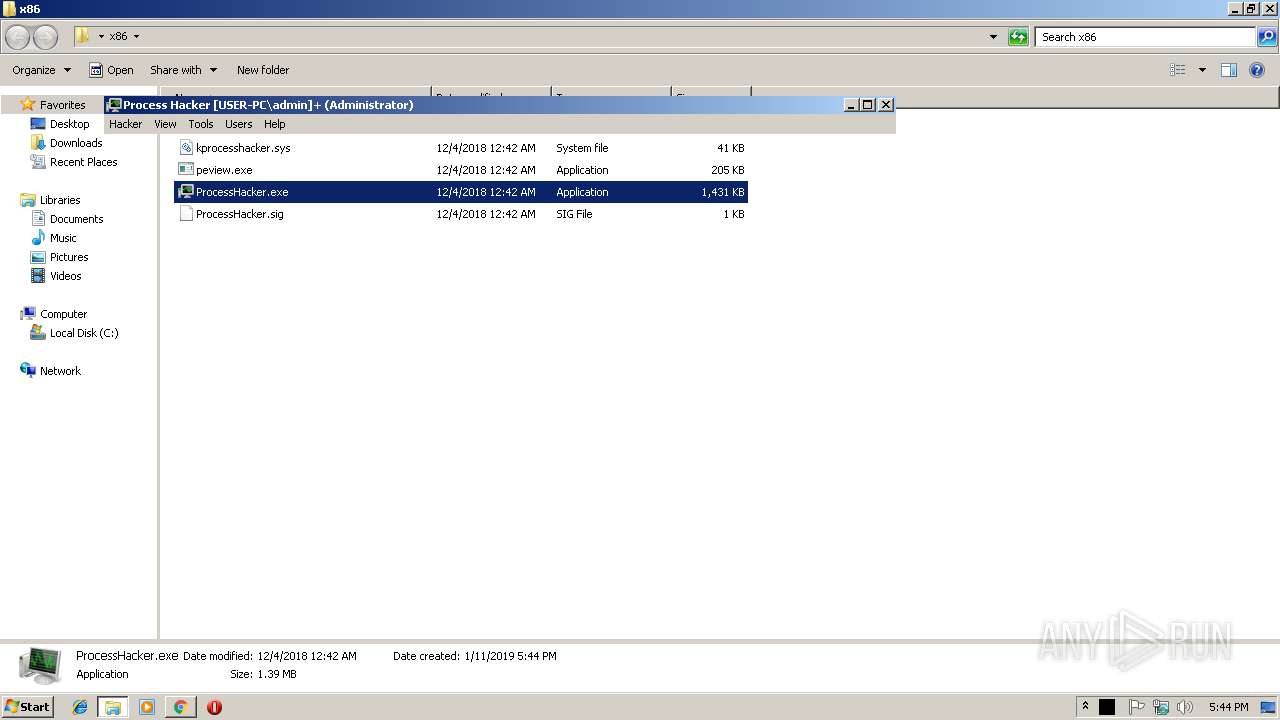Open the View menu in Process Hacker
Viewport: 1280px width, 720px height.
[165, 124]
